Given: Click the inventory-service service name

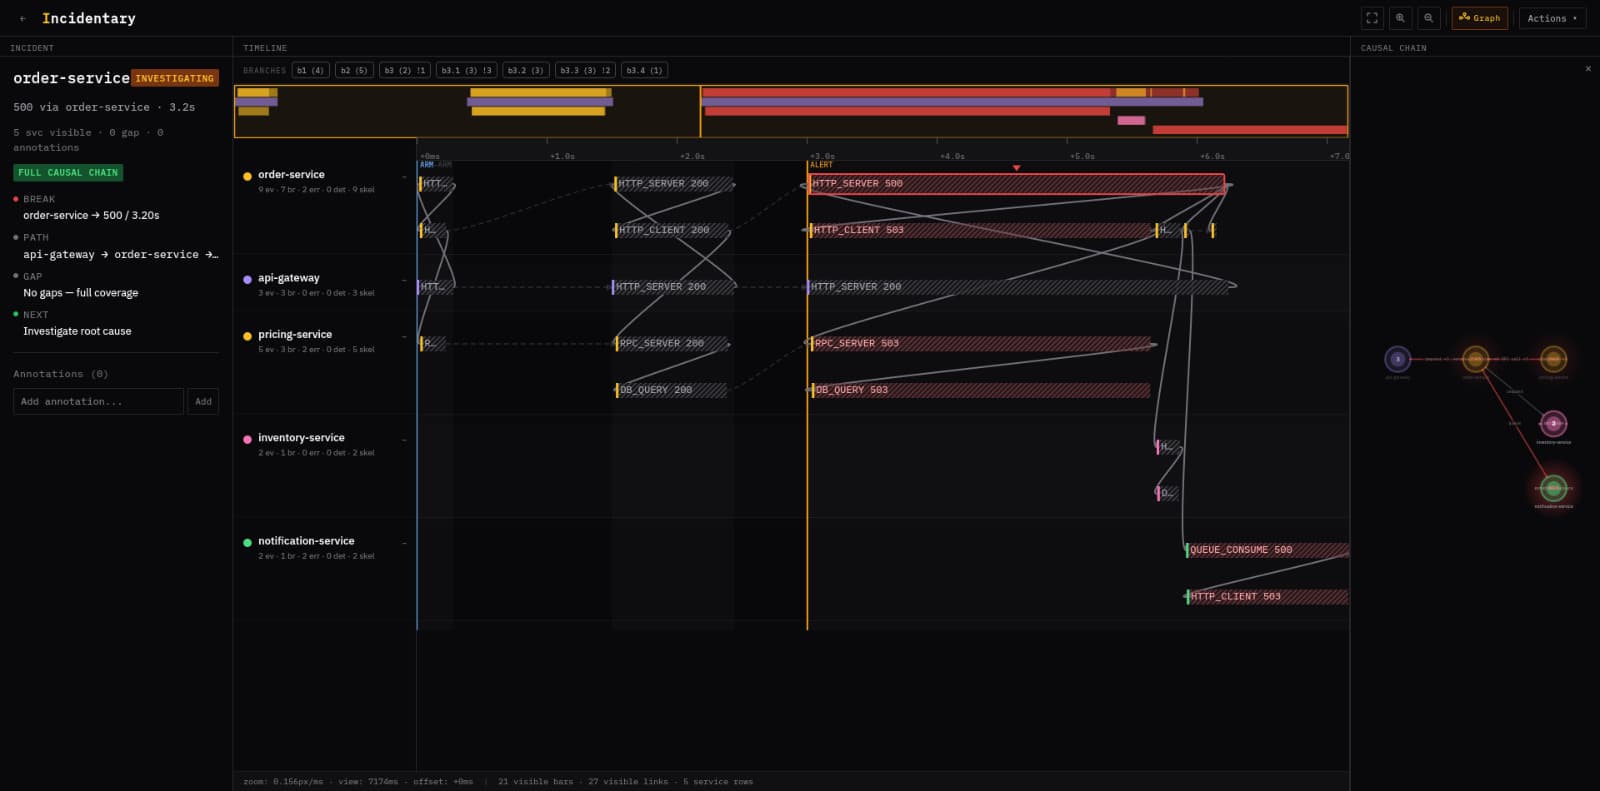Looking at the screenshot, I should coord(301,438).
